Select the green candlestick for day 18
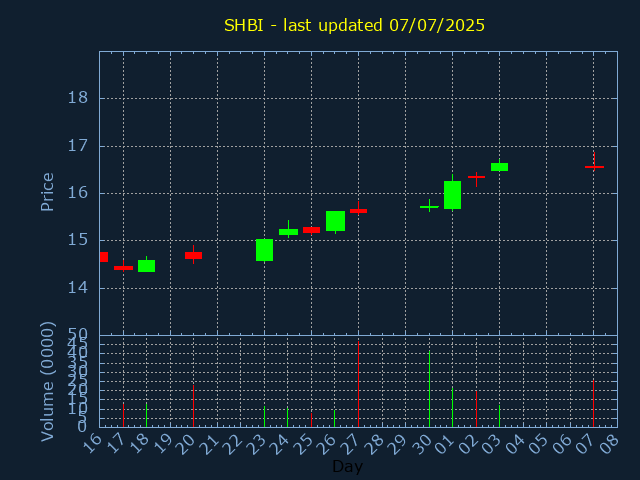 coord(147,265)
